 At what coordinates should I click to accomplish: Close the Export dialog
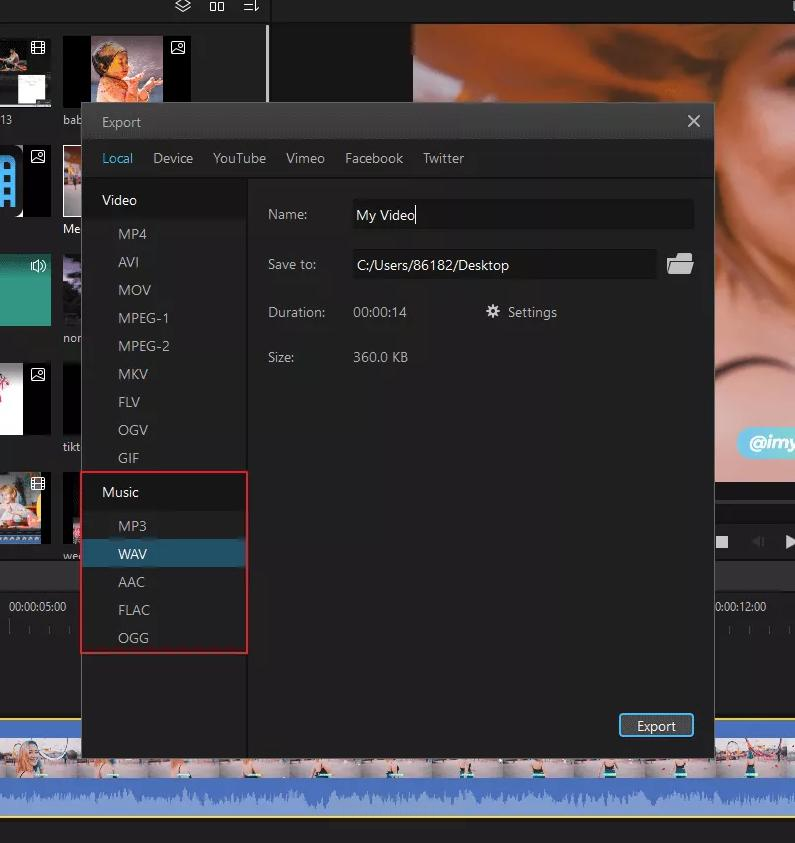pyautogui.click(x=694, y=121)
